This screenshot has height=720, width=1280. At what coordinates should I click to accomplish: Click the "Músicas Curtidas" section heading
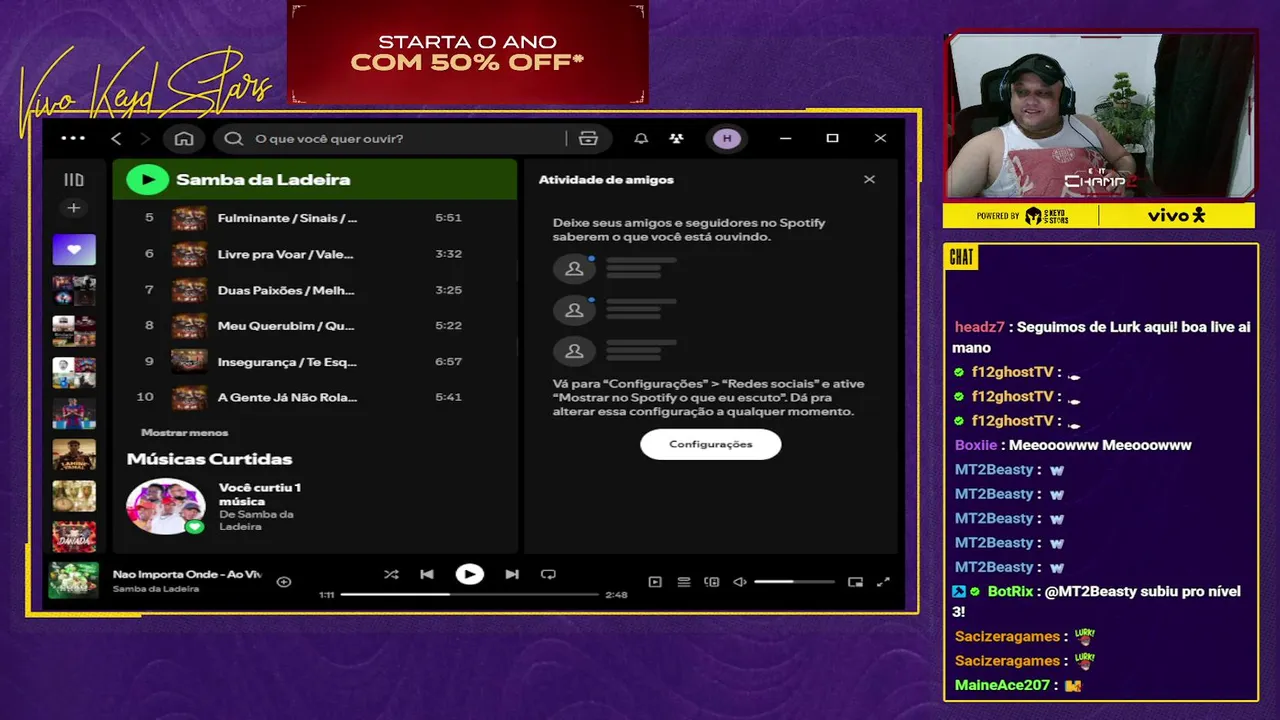pos(210,459)
